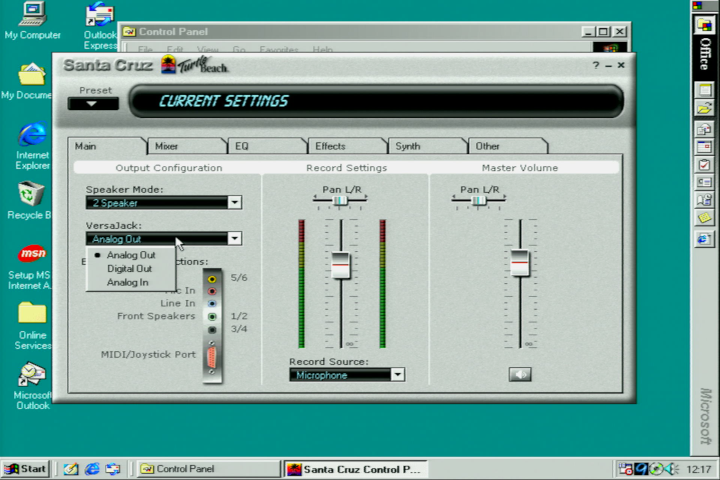Mute the master volume with speaker button

pos(520,374)
